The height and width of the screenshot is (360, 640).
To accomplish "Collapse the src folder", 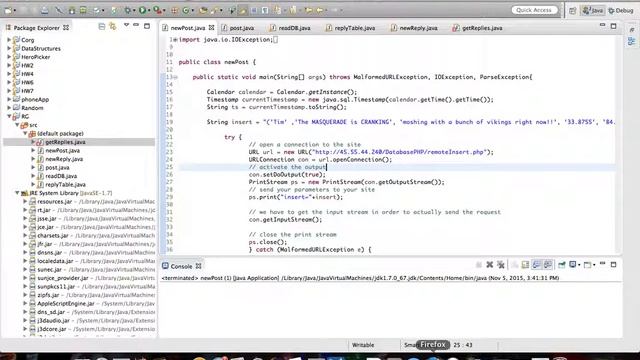I will point(17,125).
